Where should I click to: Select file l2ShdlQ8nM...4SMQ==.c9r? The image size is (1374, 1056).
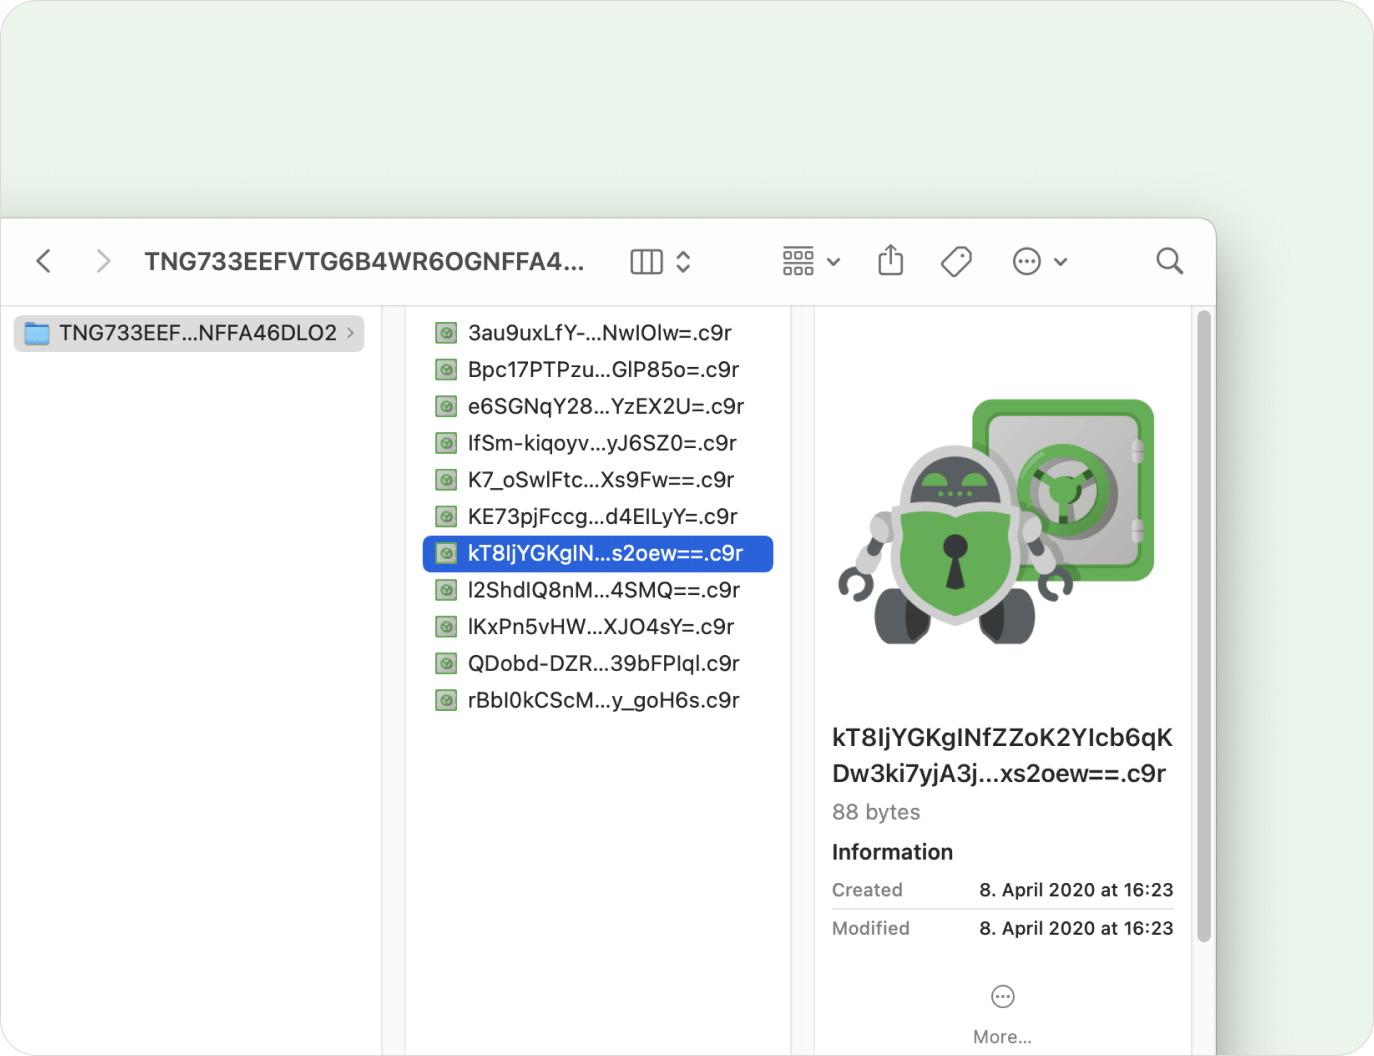tap(598, 590)
